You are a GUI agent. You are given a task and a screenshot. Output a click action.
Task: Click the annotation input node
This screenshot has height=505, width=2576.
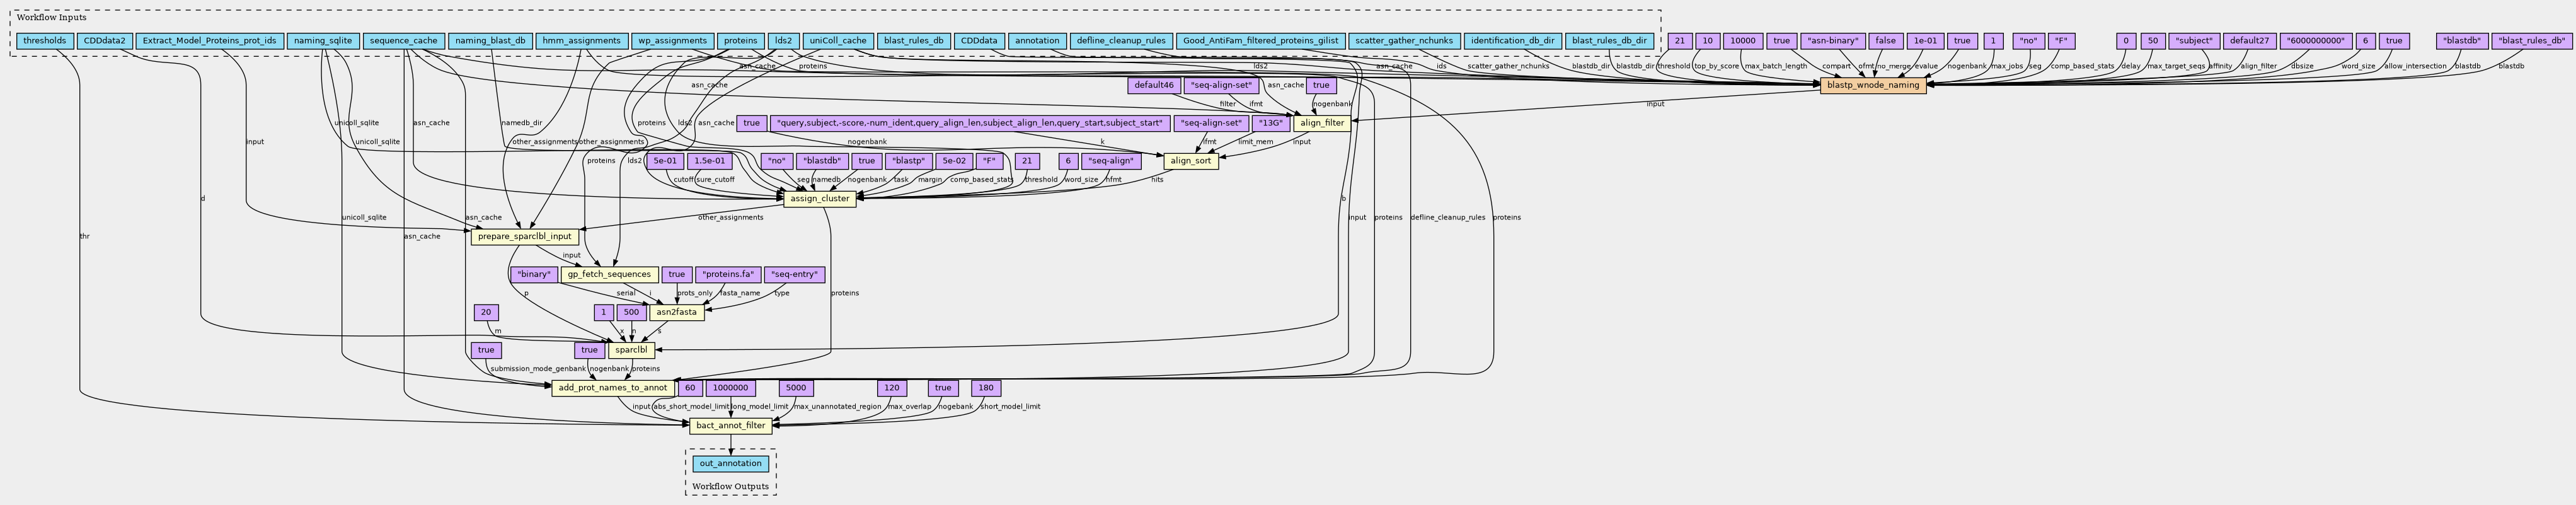(1036, 41)
